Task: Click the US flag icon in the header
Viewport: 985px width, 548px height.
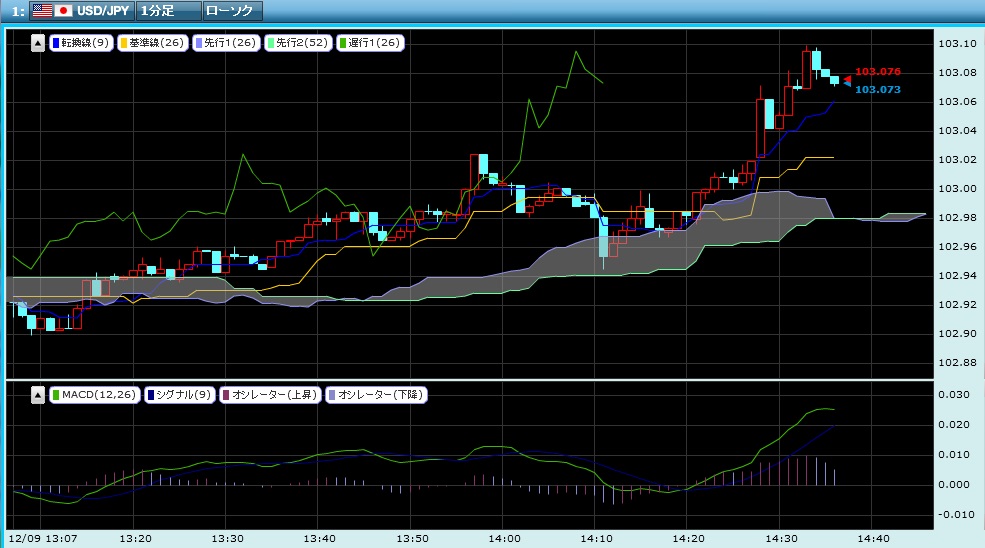Action: [x=42, y=11]
